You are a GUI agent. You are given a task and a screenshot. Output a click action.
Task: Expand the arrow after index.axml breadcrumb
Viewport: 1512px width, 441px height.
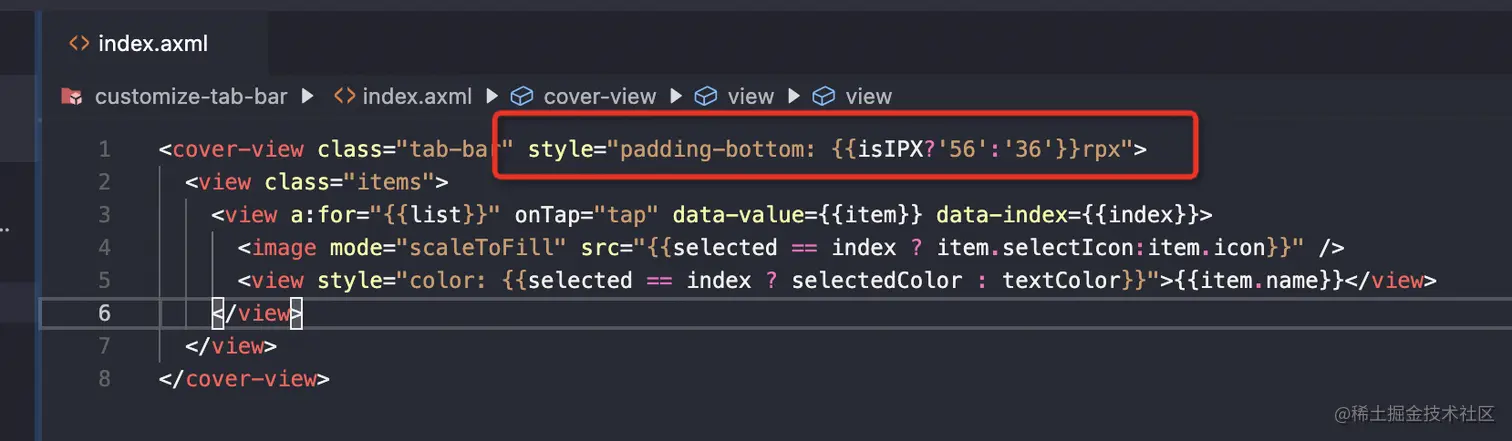(491, 96)
